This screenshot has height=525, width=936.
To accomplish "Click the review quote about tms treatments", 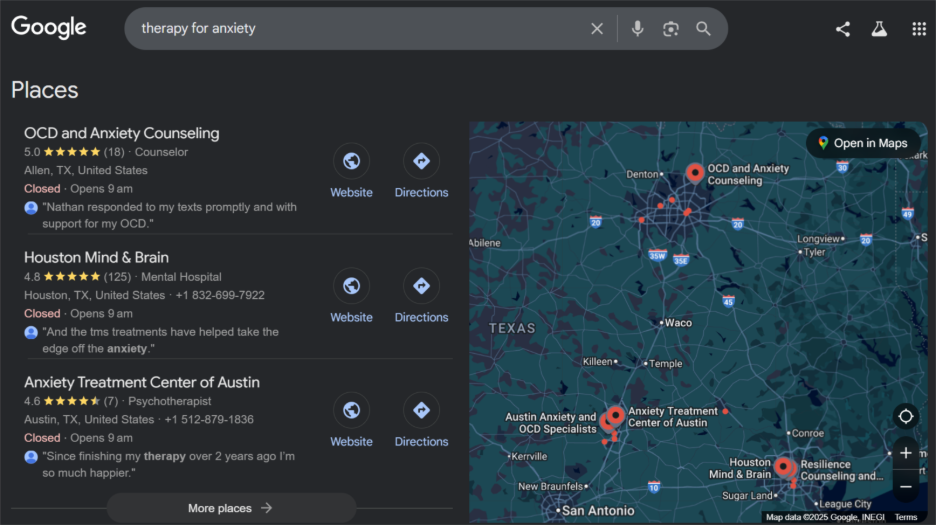I will 161,340.
